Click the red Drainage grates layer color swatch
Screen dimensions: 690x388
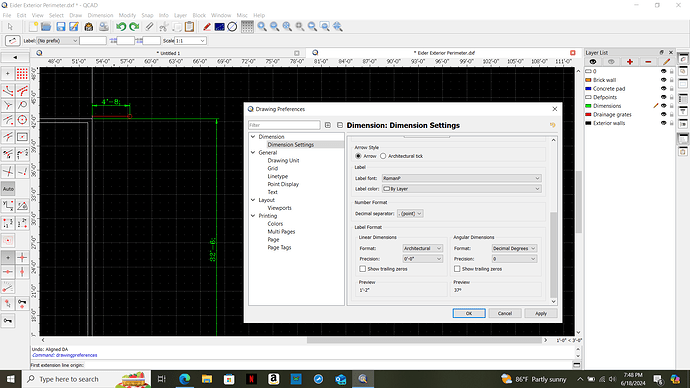588,114
